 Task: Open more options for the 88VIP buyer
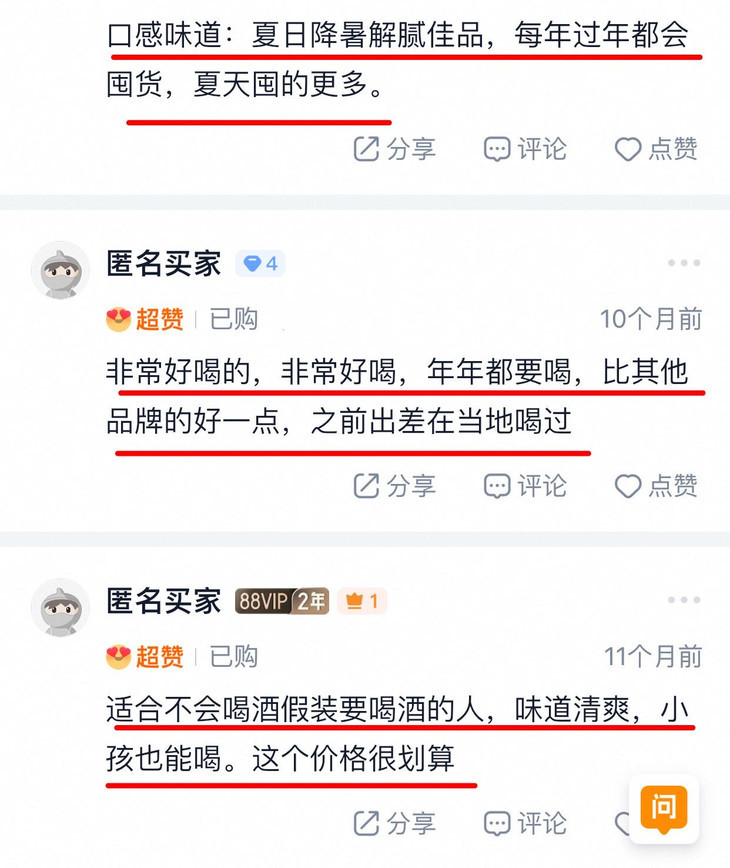pyautogui.click(x=684, y=600)
